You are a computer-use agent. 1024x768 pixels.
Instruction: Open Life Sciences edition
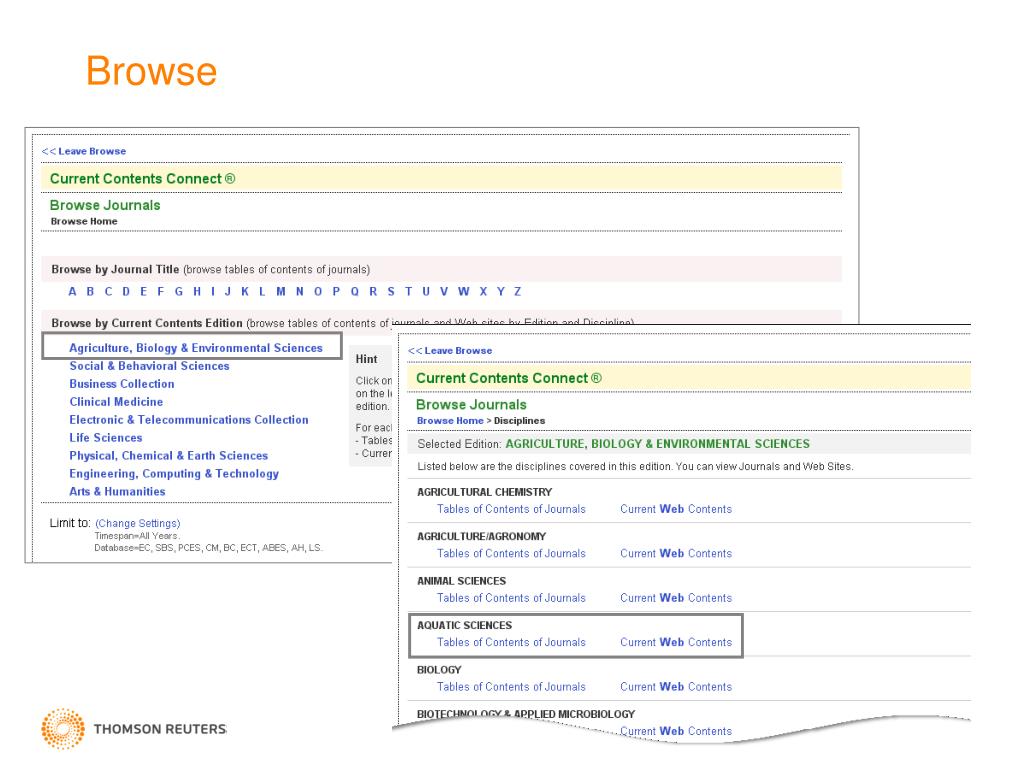click(106, 438)
